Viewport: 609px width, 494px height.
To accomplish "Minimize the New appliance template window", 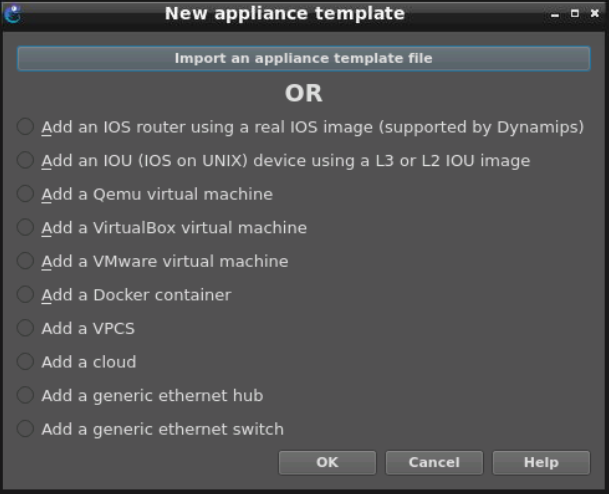I will pos(556,14).
